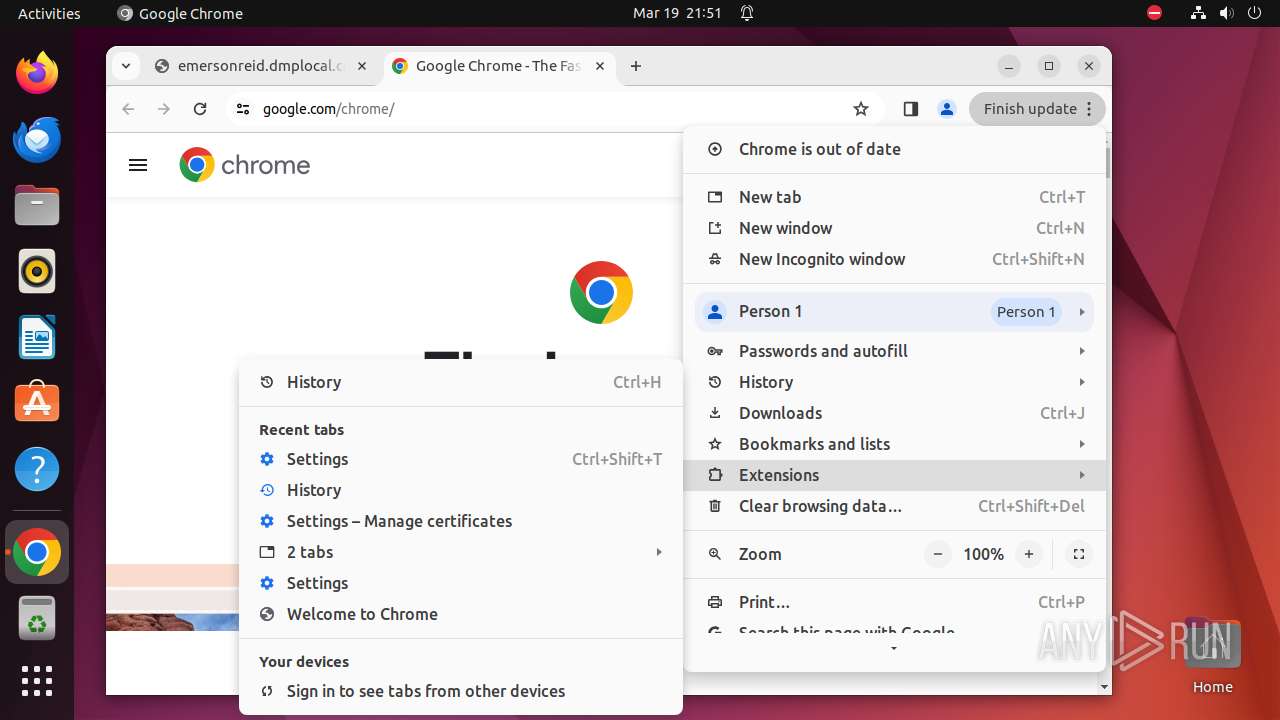Open the tab search dropdown arrow
The width and height of the screenshot is (1280, 720).
[x=125, y=66]
